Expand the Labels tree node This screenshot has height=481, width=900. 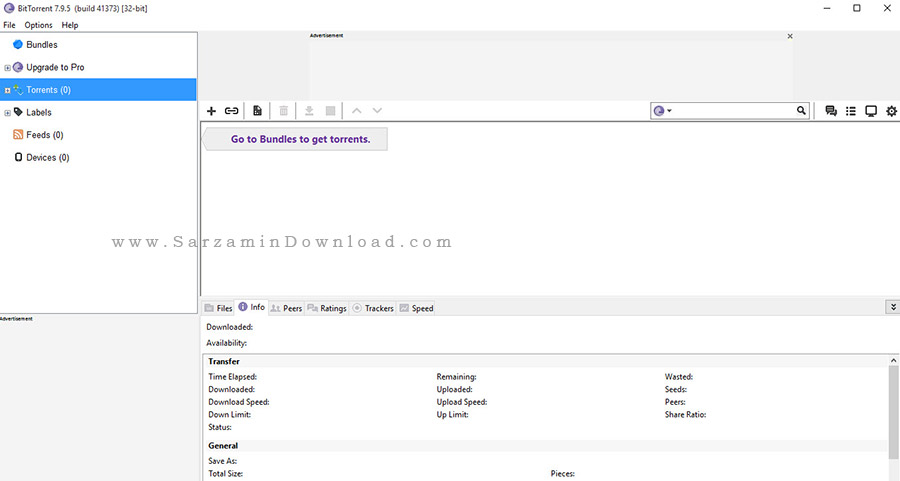7,113
